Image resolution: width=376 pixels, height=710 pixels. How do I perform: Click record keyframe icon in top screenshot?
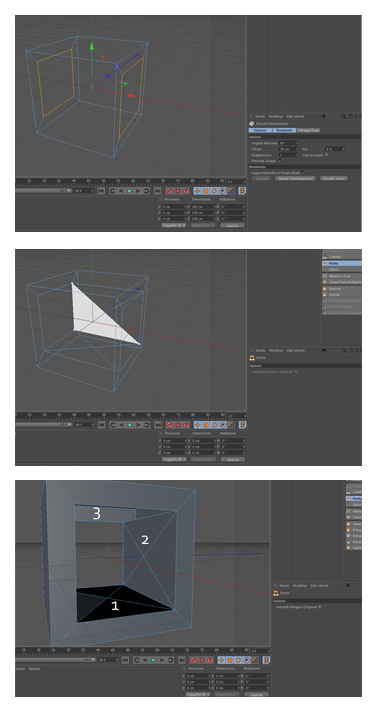pyautogui.click(x=169, y=191)
